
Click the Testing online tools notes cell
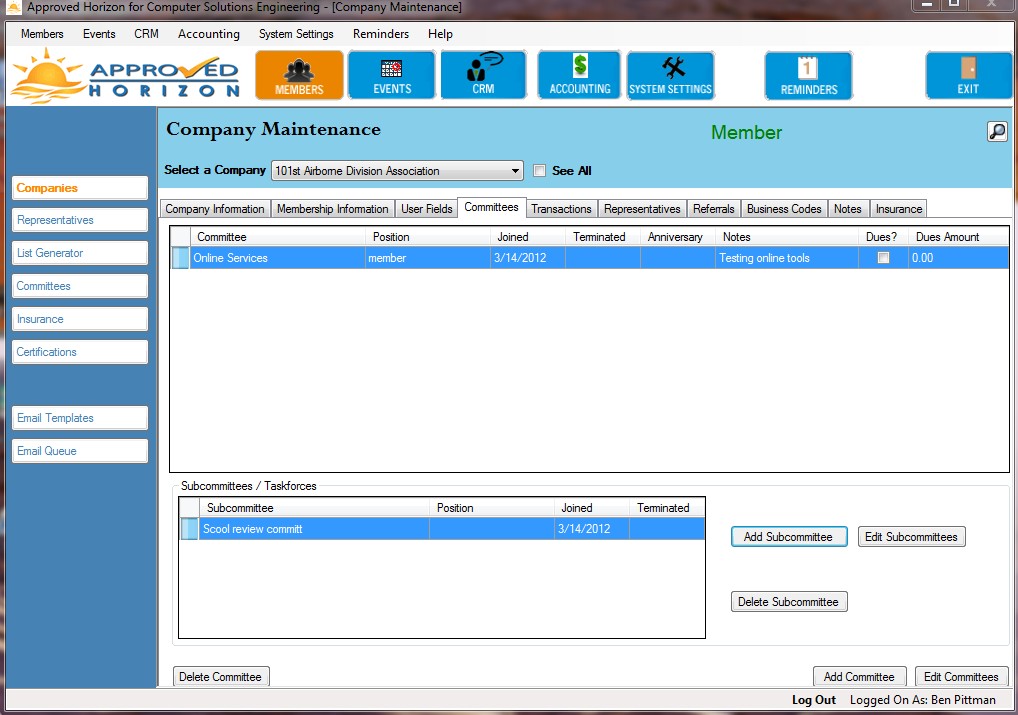coord(787,258)
